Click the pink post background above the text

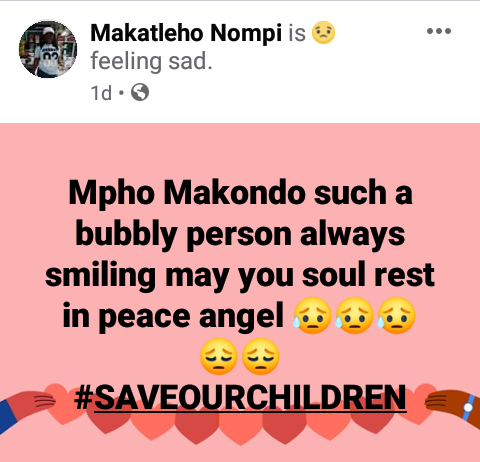(240, 148)
